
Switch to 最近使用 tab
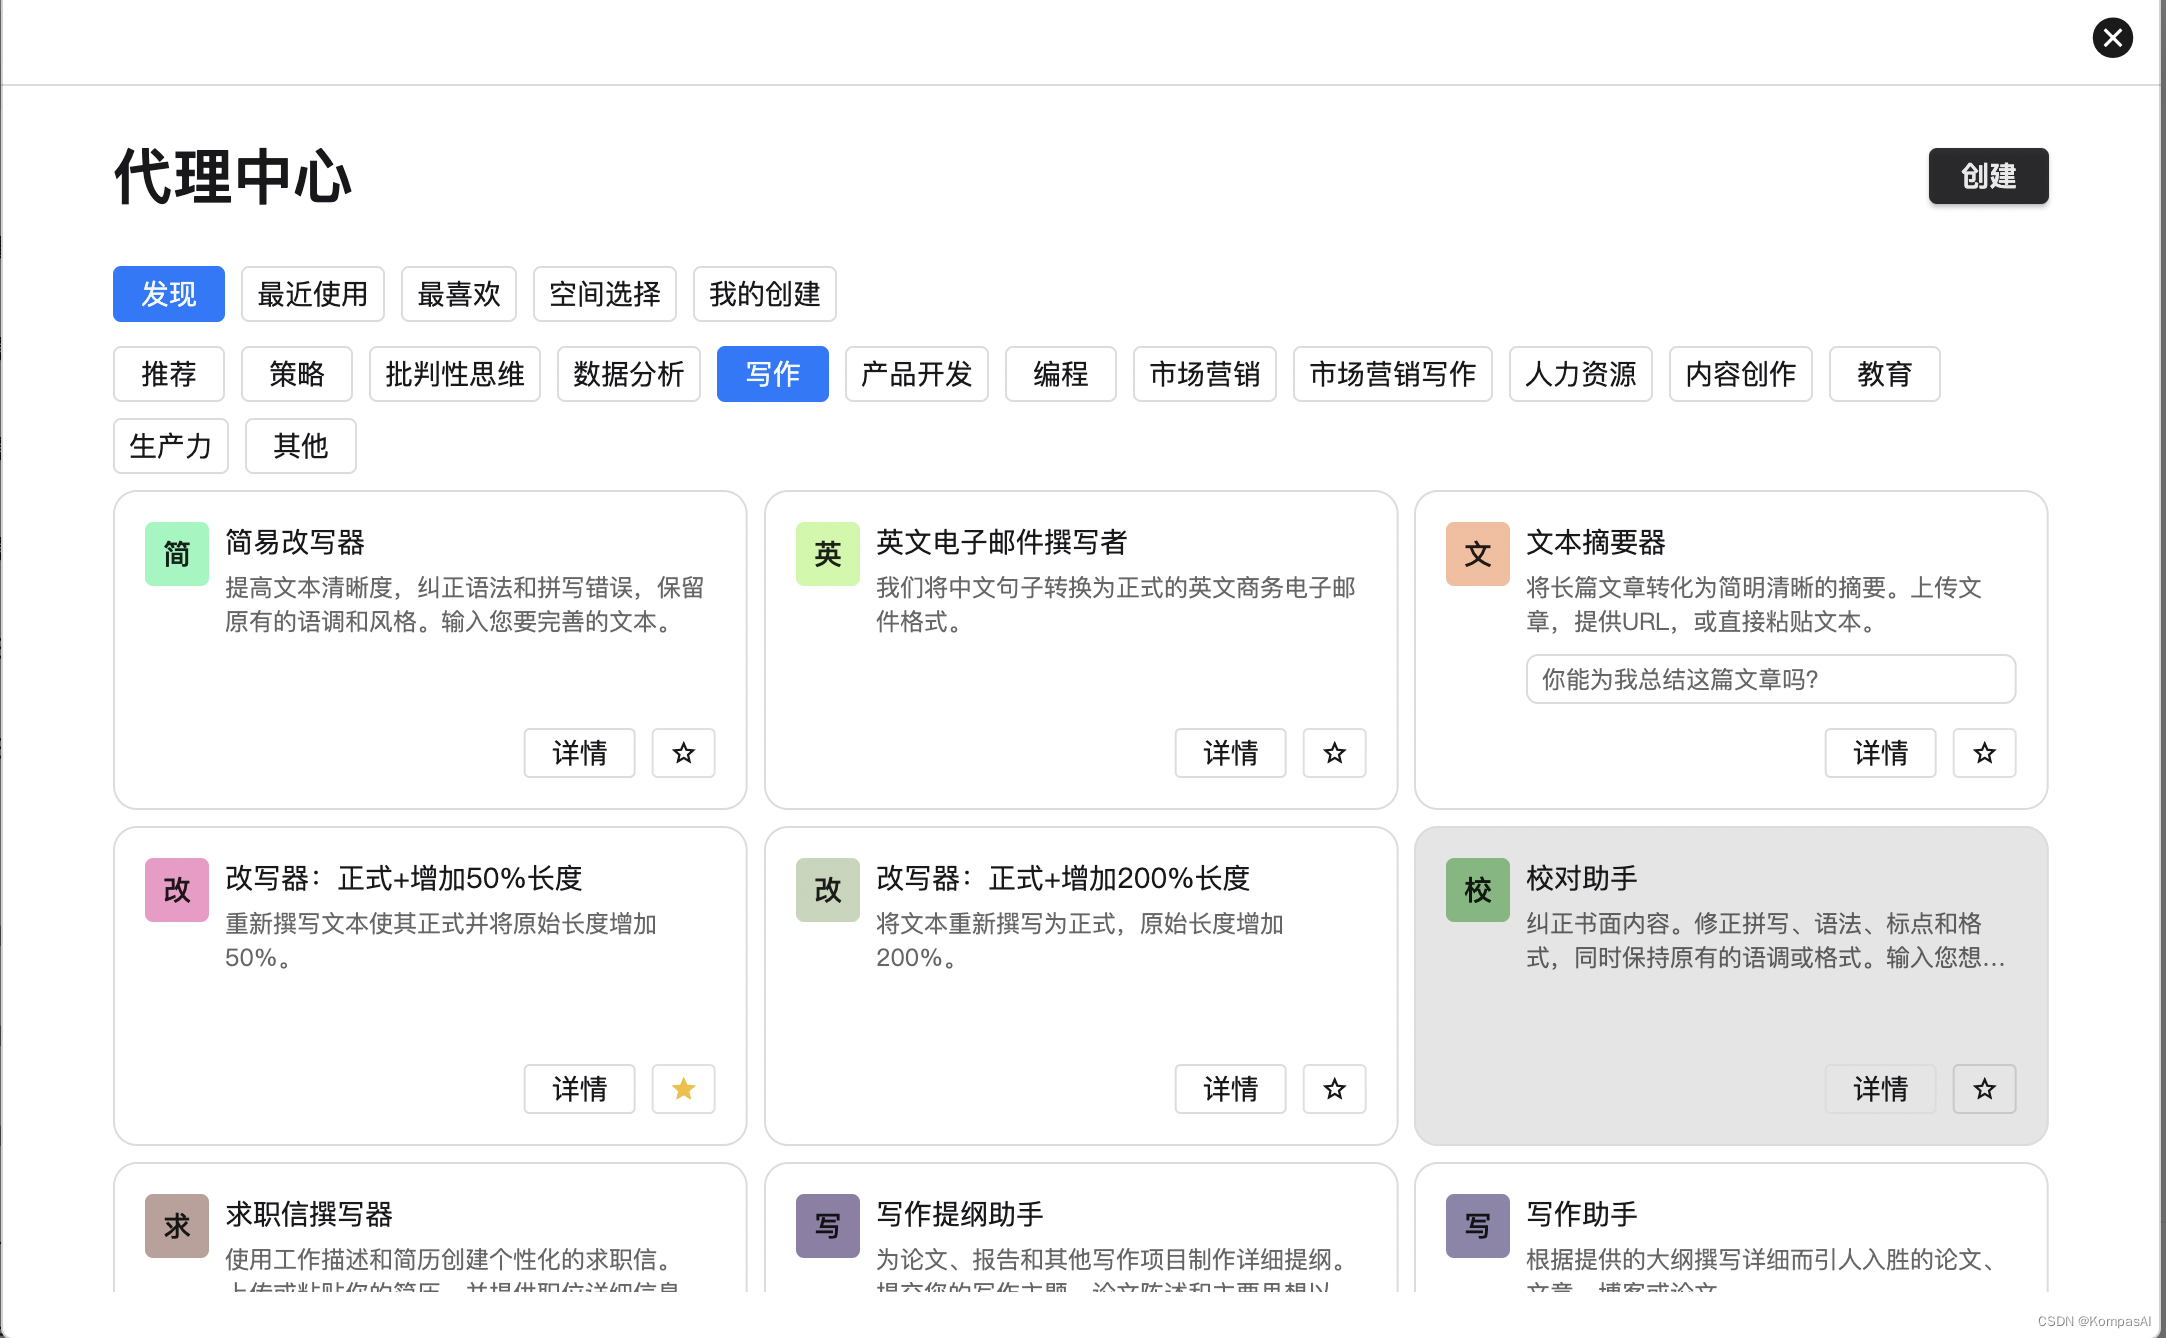tap(312, 294)
